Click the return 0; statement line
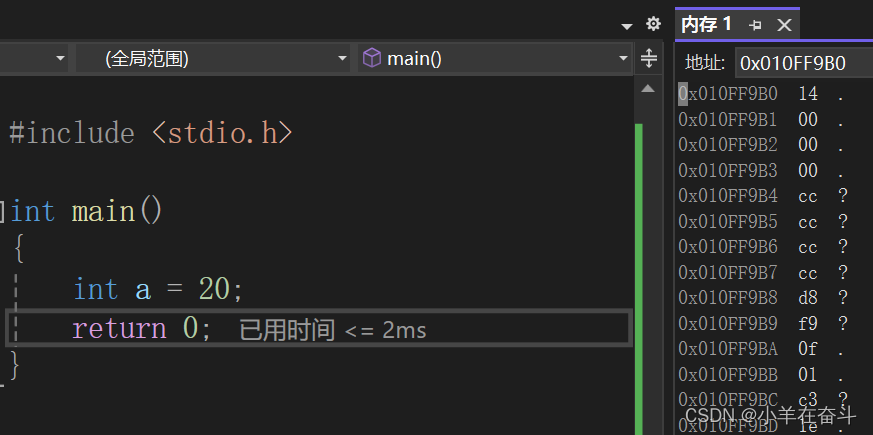 (x=142, y=329)
